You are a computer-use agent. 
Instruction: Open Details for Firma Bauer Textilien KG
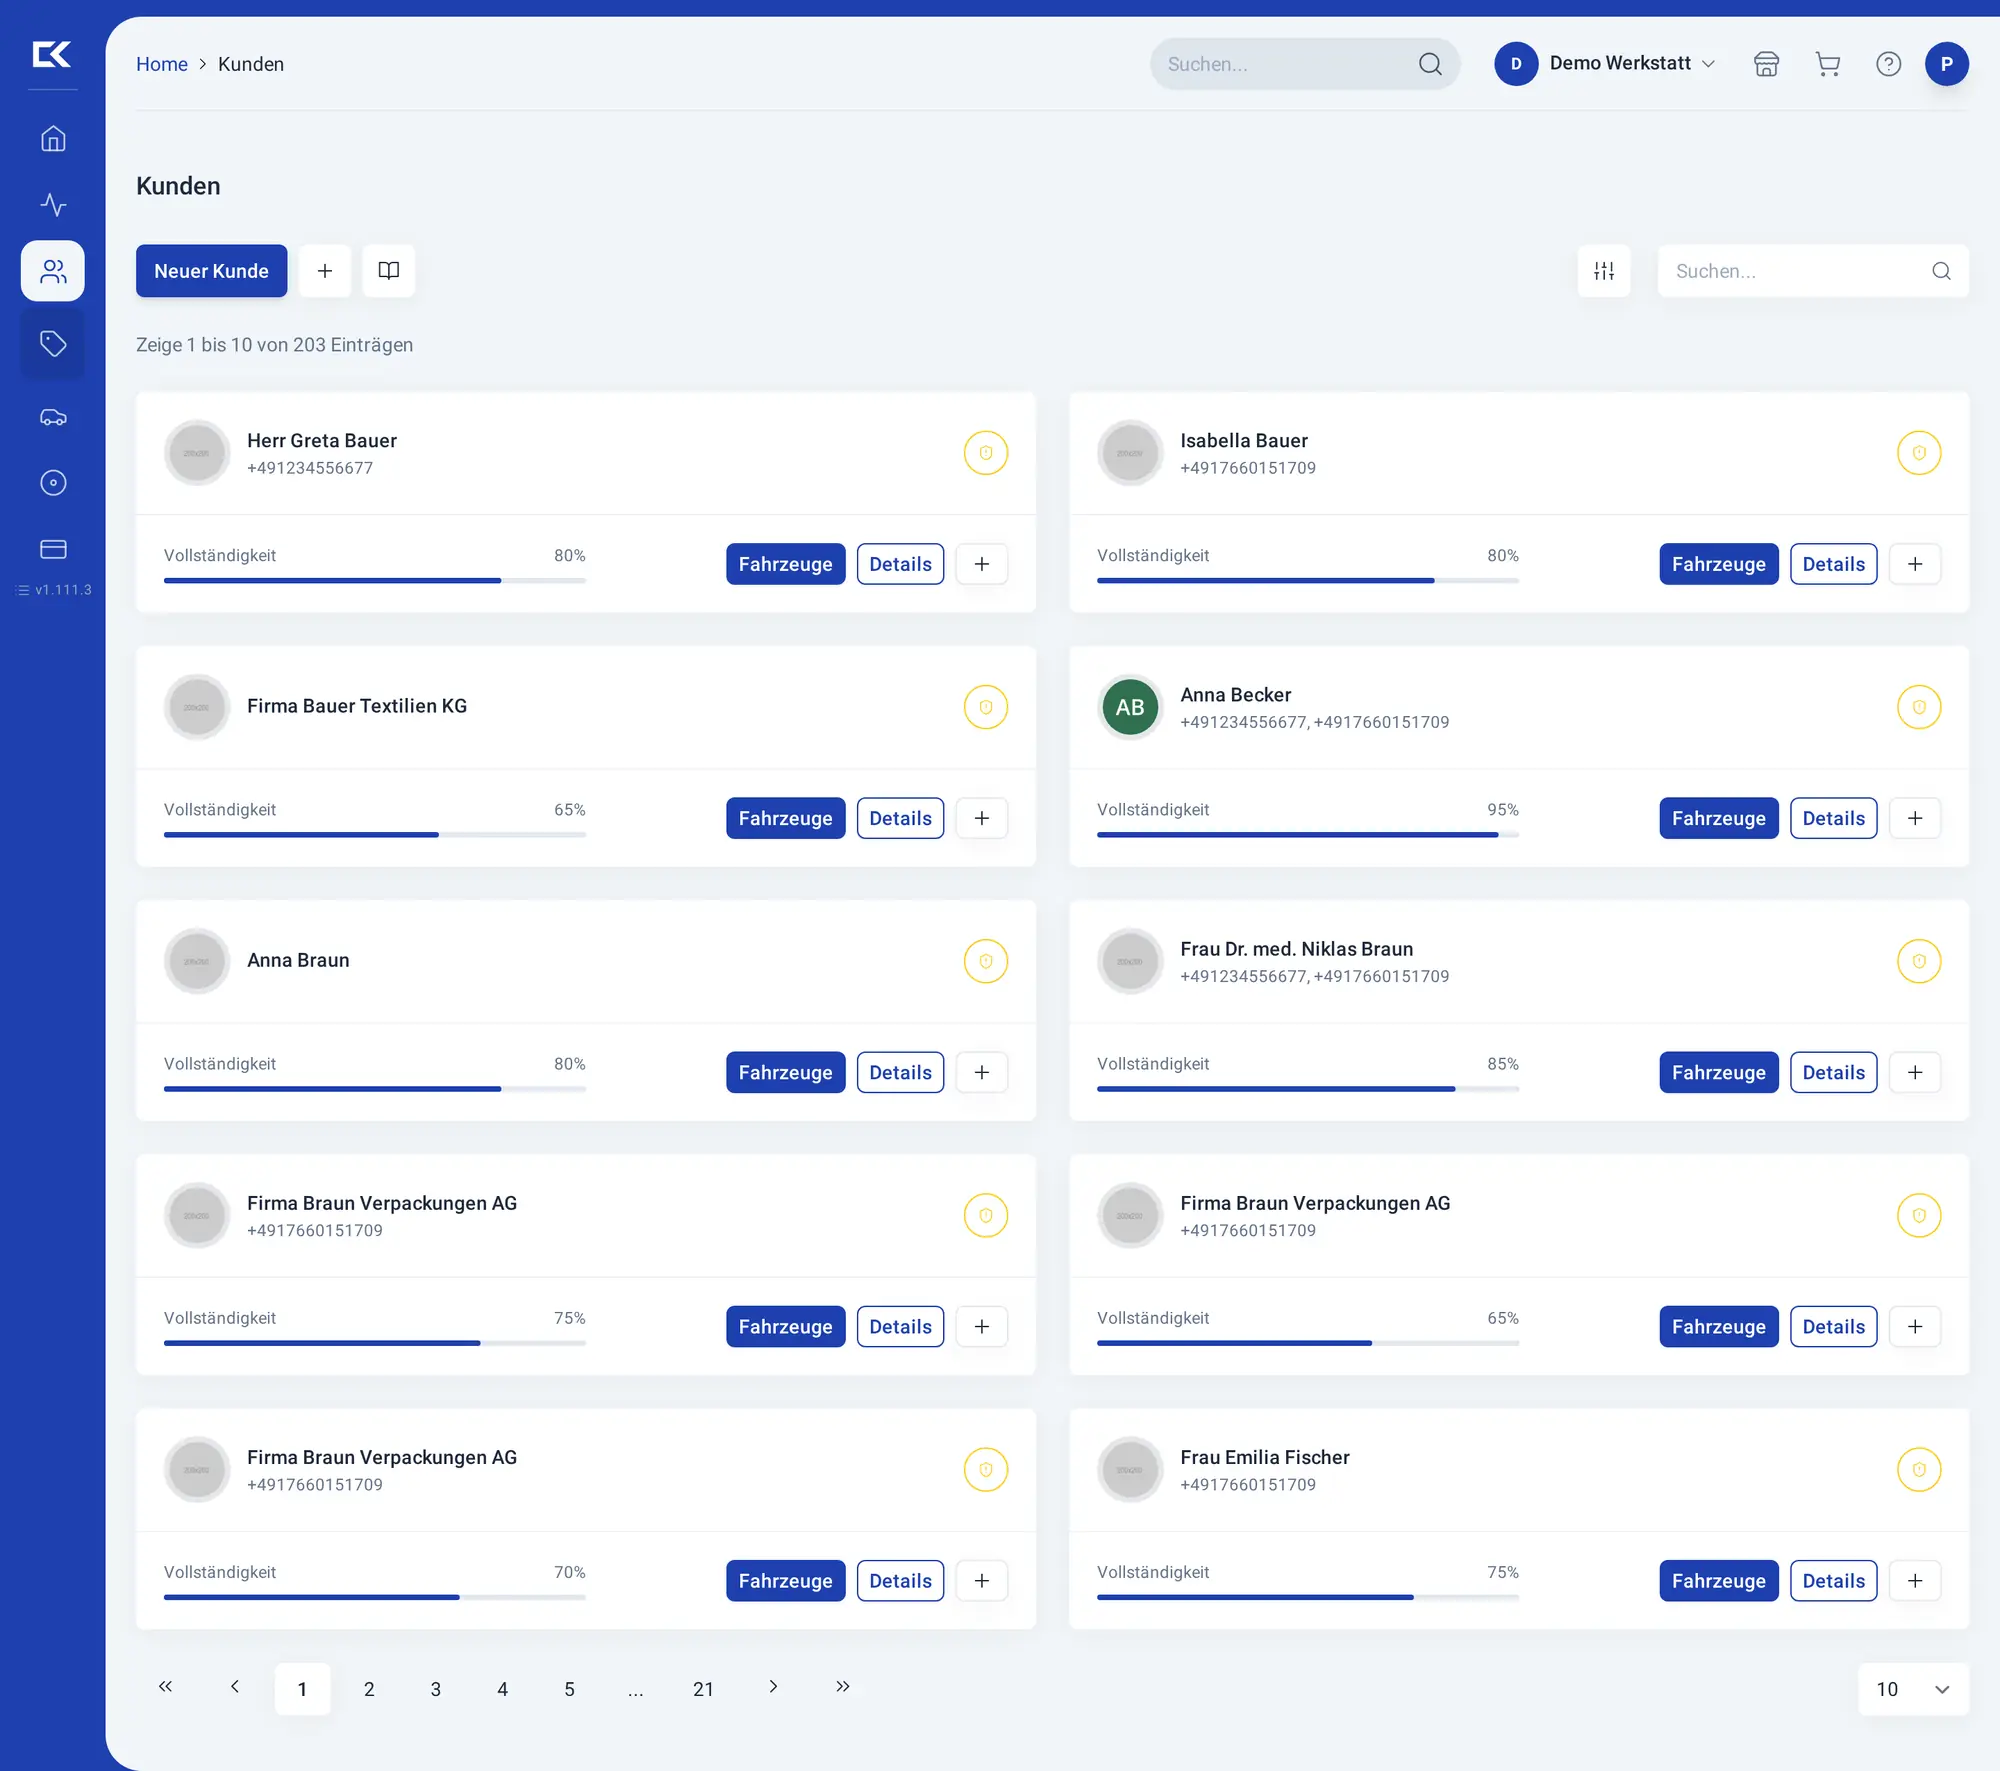(x=900, y=818)
